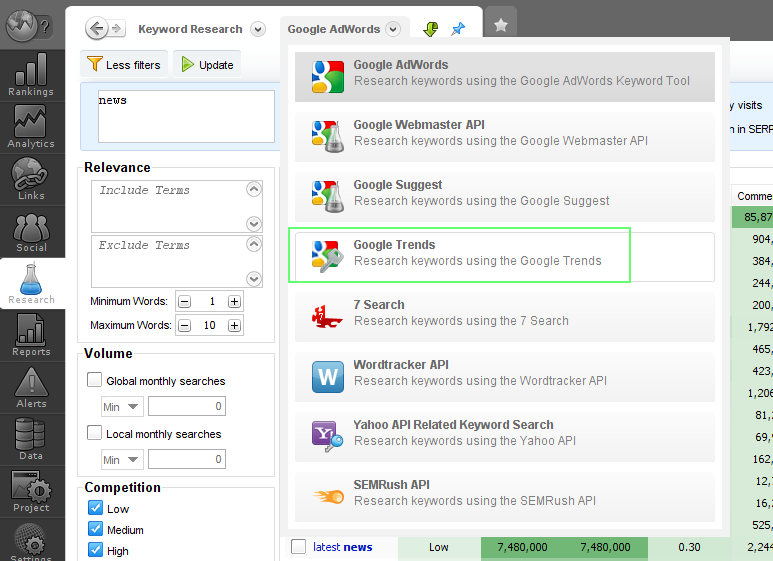The width and height of the screenshot is (773, 561).
Task: Click the Update button
Action: point(207,64)
